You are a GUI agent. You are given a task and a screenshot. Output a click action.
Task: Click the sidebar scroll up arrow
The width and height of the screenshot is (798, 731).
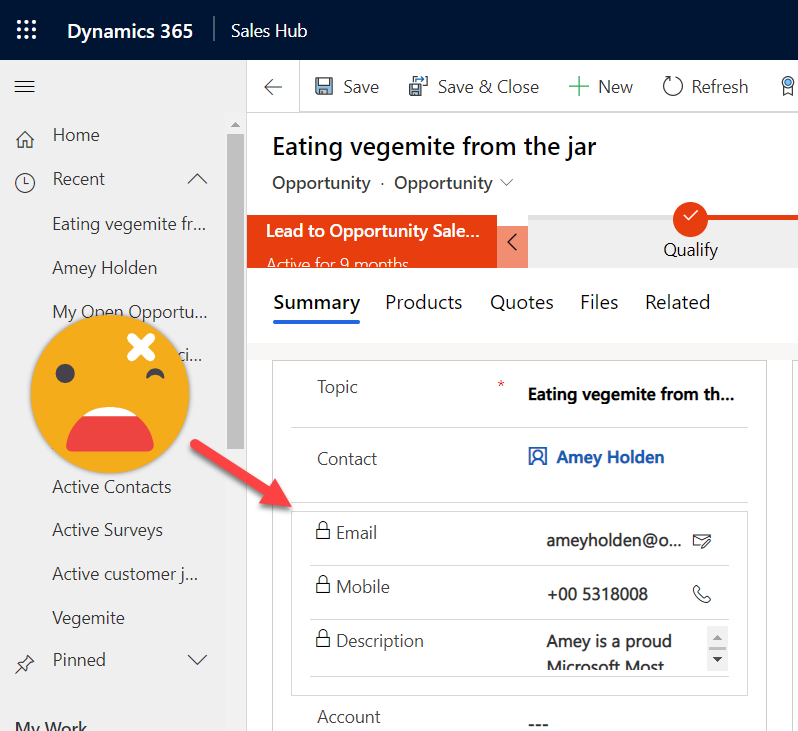click(235, 125)
